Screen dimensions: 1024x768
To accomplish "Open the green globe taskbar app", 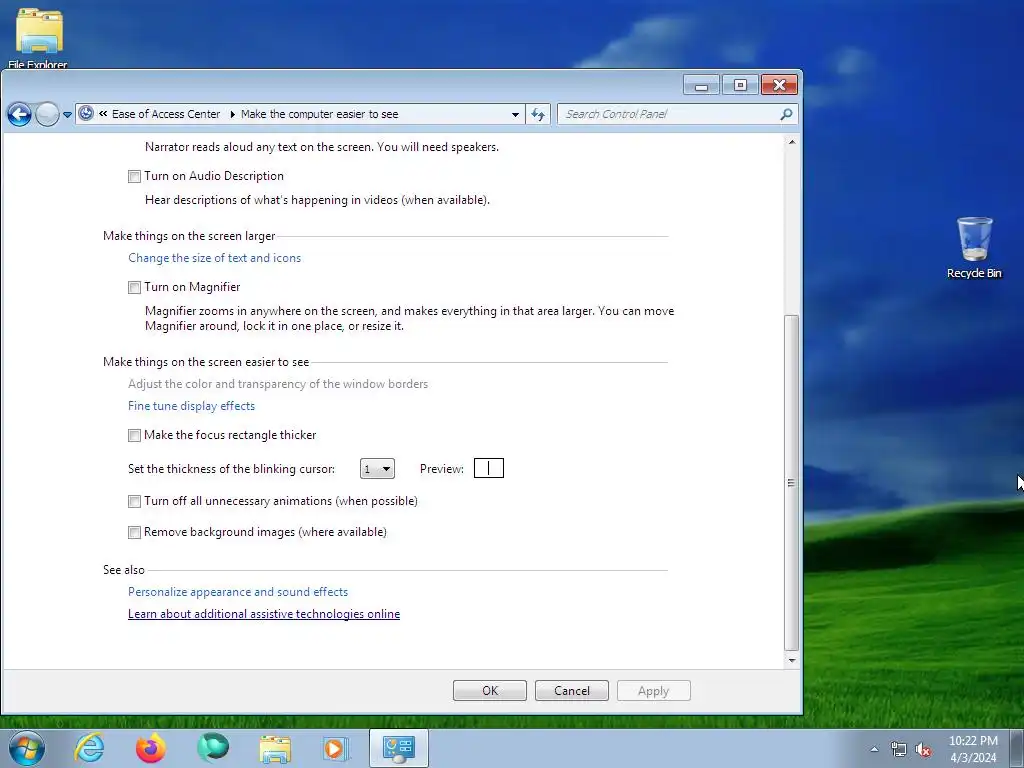I will (213, 748).
